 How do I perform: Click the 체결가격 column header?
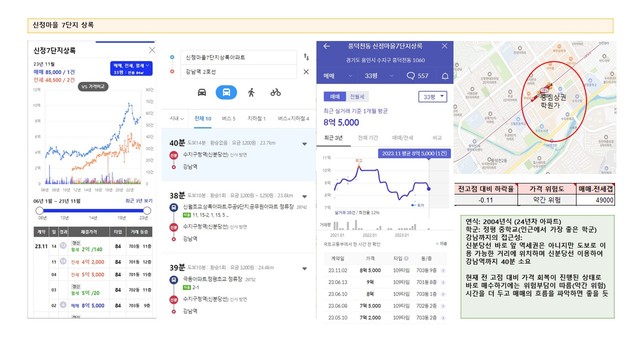click(x=89, y=232)
